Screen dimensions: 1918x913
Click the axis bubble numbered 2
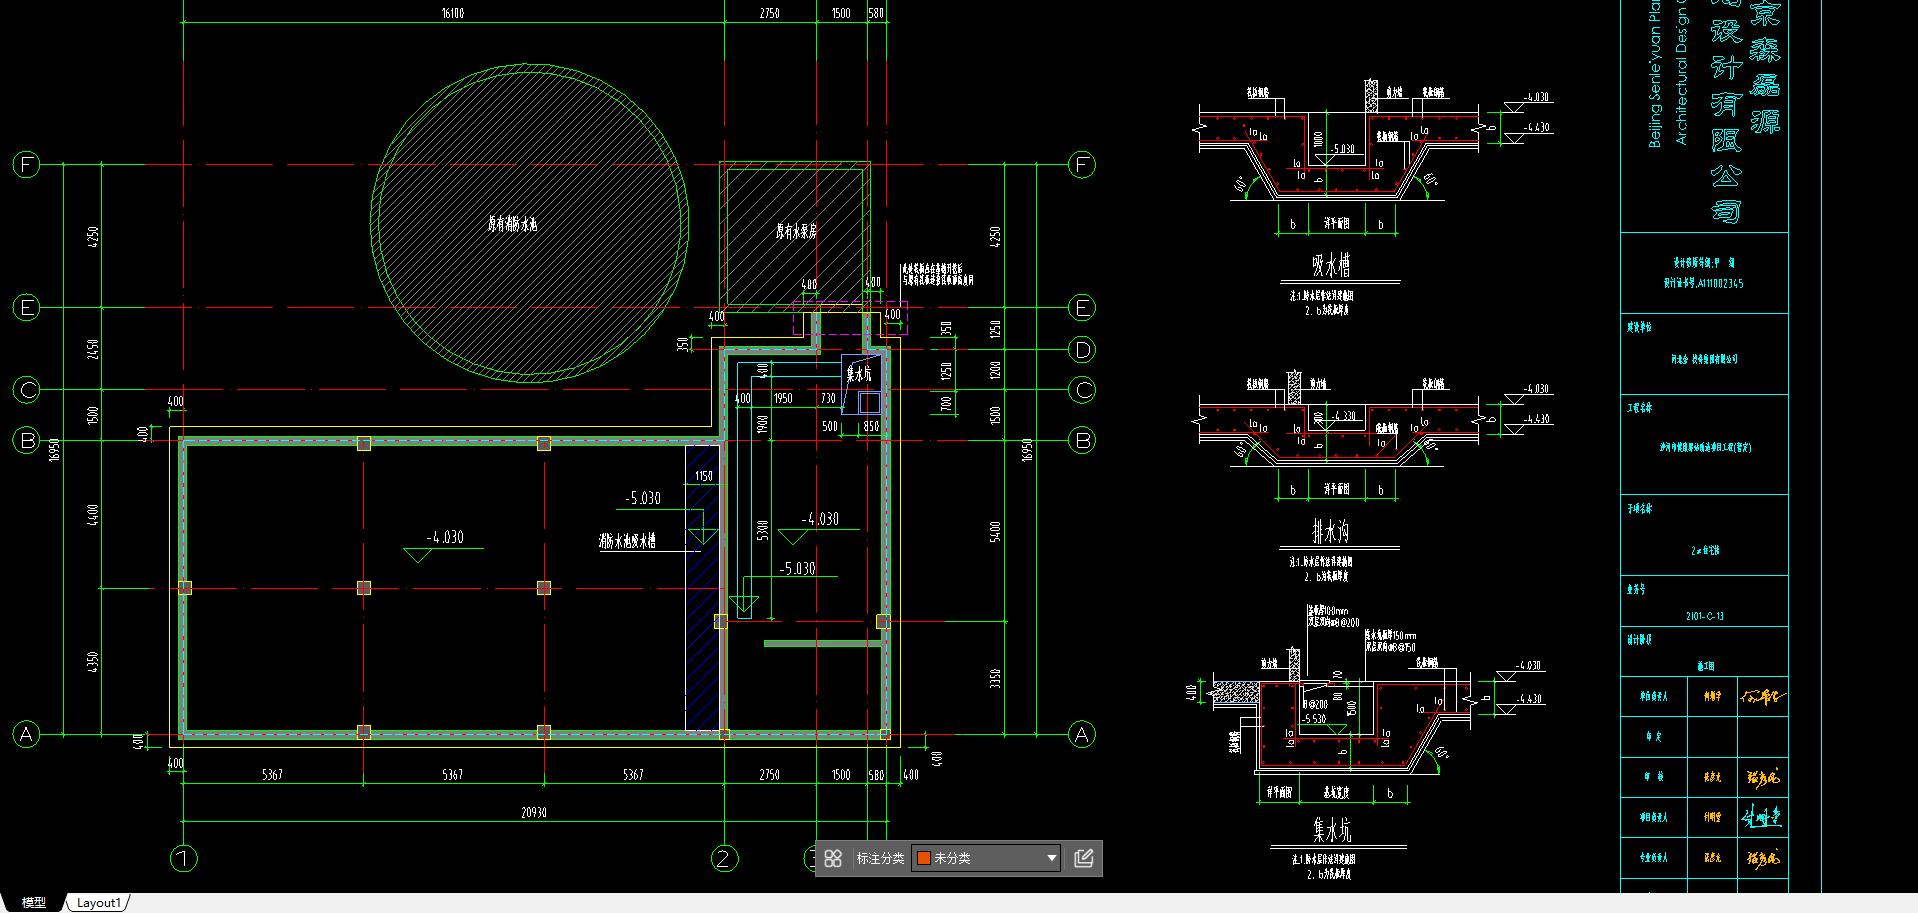point(725,858)
